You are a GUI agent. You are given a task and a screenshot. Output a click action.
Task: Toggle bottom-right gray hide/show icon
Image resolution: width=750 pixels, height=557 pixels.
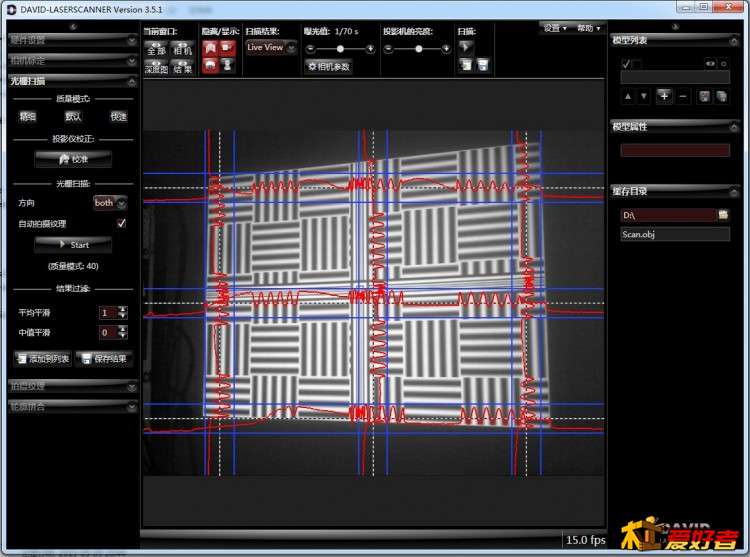coord(228,66)
